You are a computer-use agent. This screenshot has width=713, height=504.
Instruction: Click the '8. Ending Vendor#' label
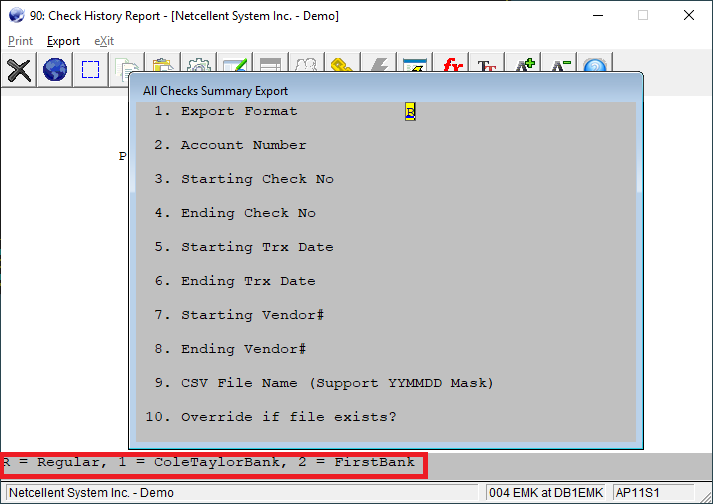[230, 349]
